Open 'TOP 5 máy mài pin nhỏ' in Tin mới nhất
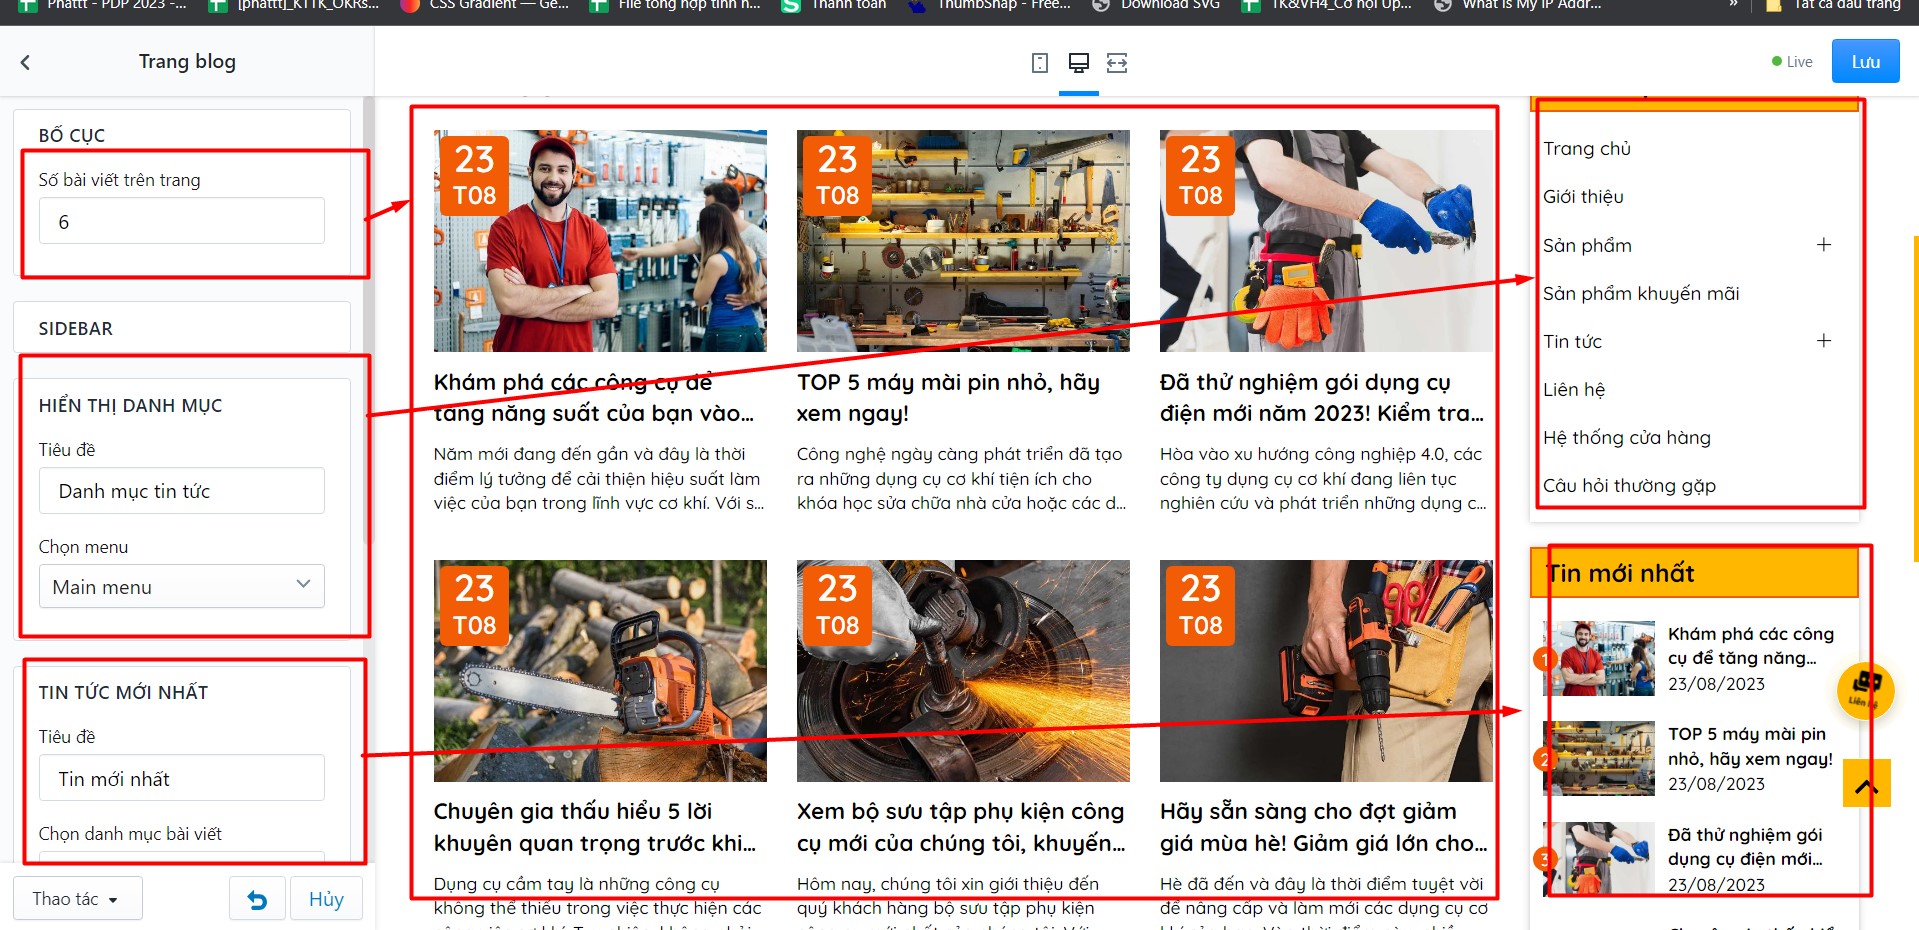 coord(1750,746)
